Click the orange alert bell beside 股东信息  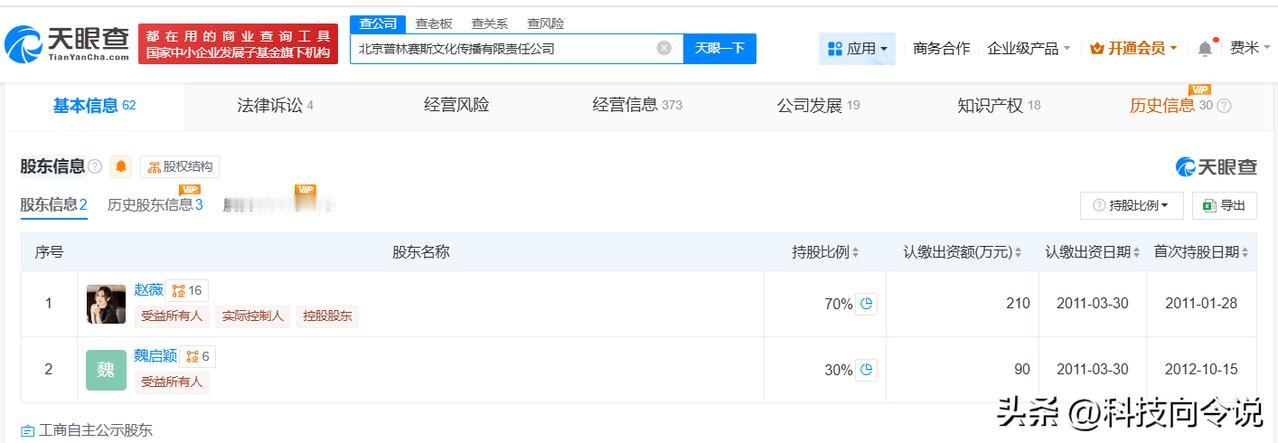coord(122,167)
